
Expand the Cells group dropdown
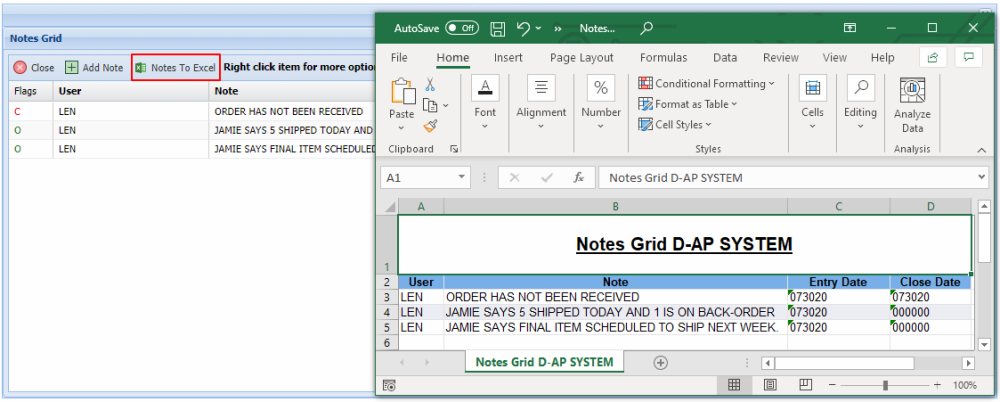(x=812, y=126)
